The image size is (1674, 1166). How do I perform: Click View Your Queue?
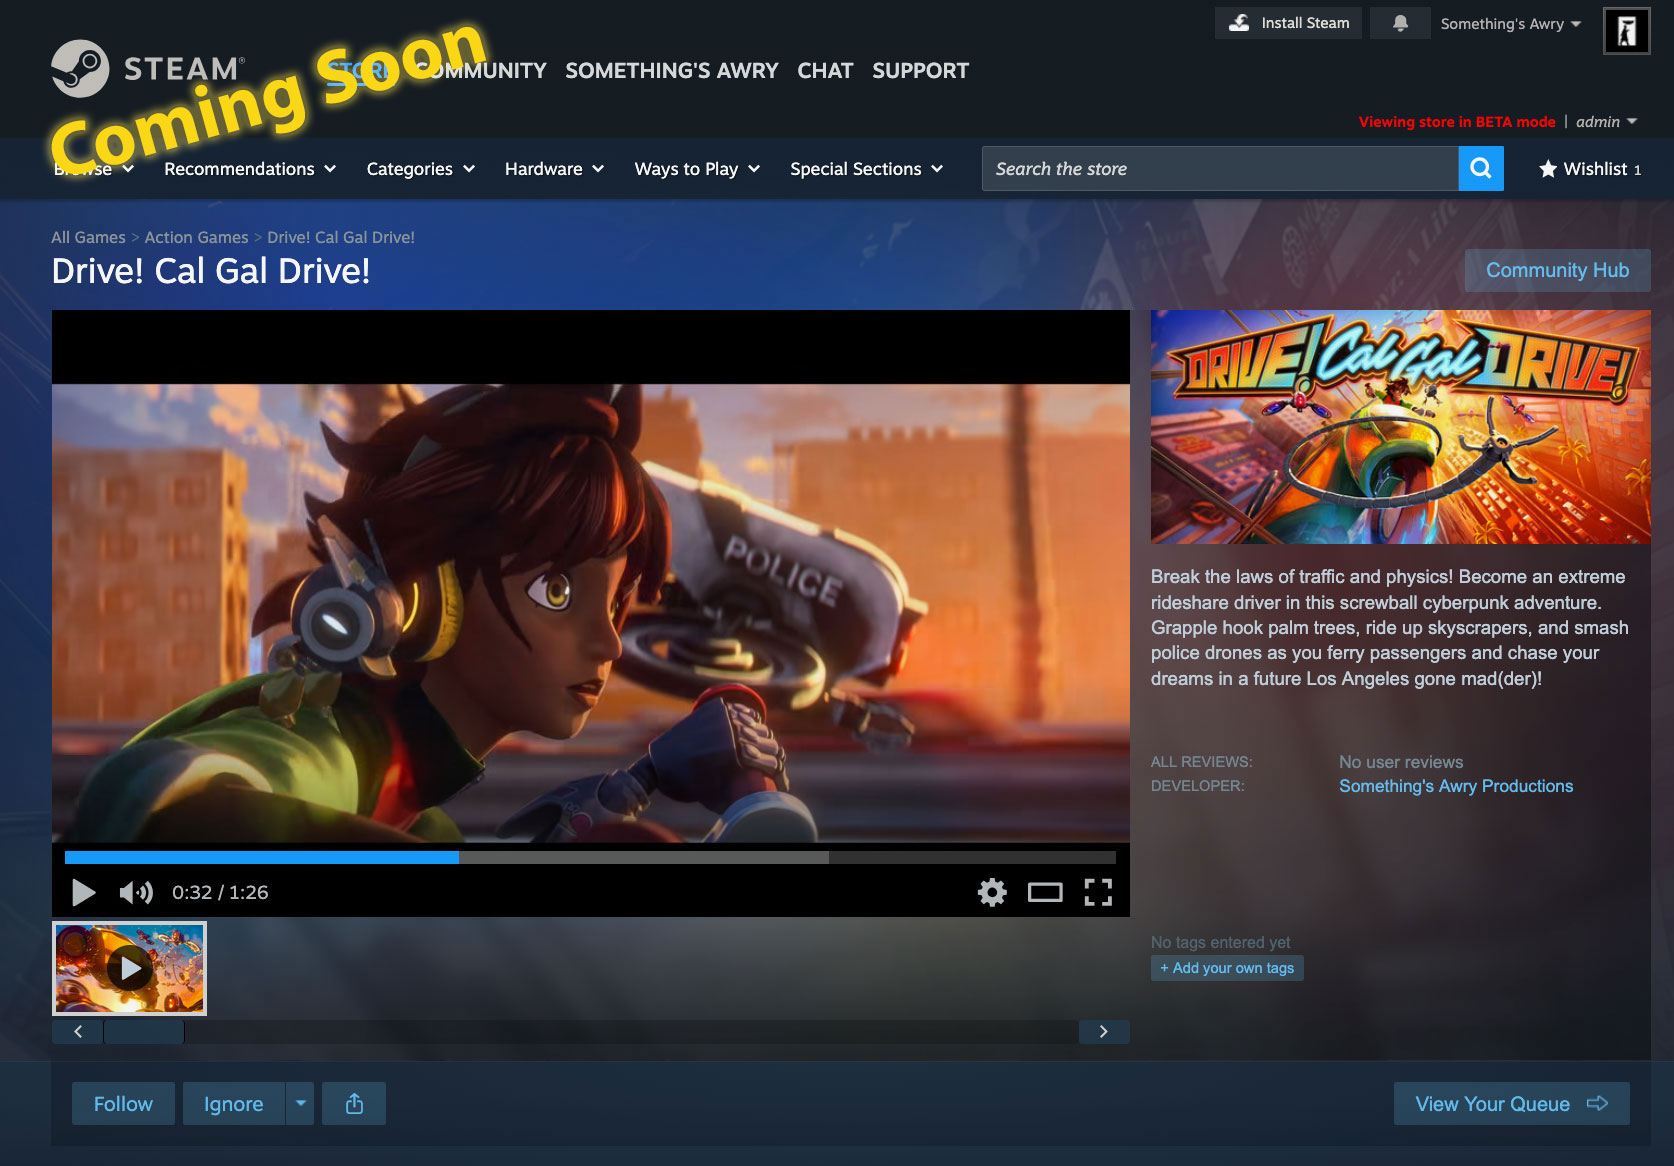pos(1512,1104)
